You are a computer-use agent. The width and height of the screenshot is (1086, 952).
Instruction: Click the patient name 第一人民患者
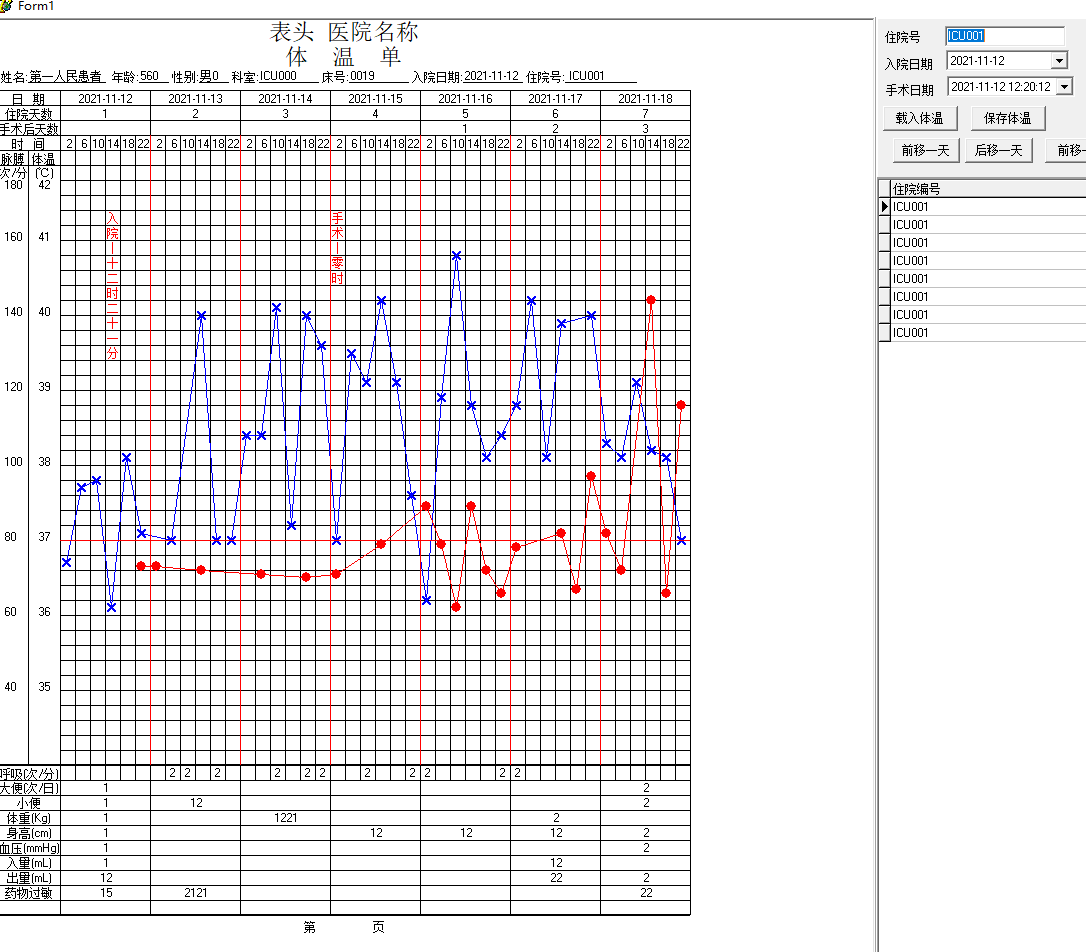click(65, 77)
